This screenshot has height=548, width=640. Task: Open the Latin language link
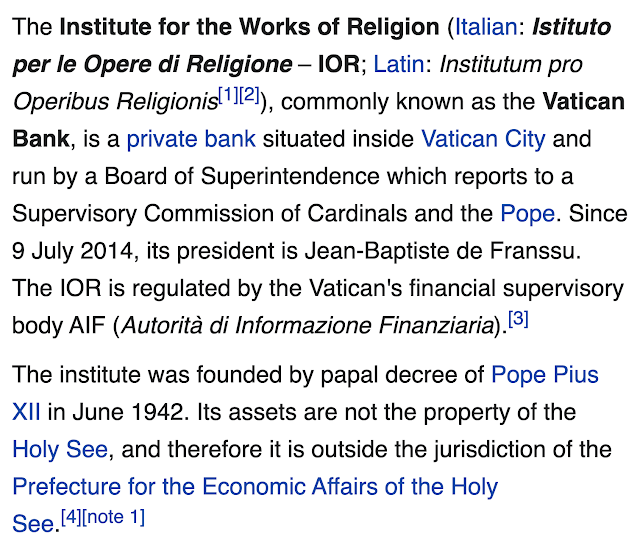[399, 64]
